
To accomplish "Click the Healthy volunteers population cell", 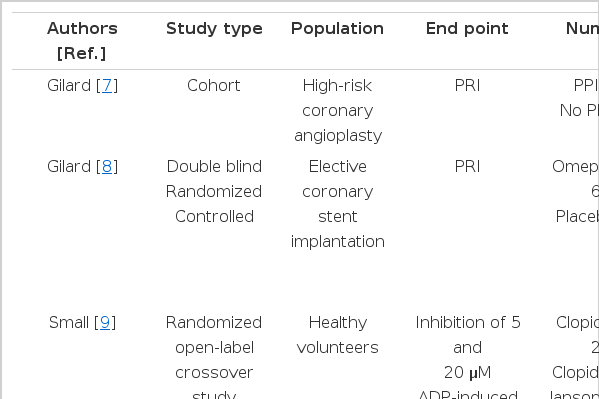I will pos(338,335).
